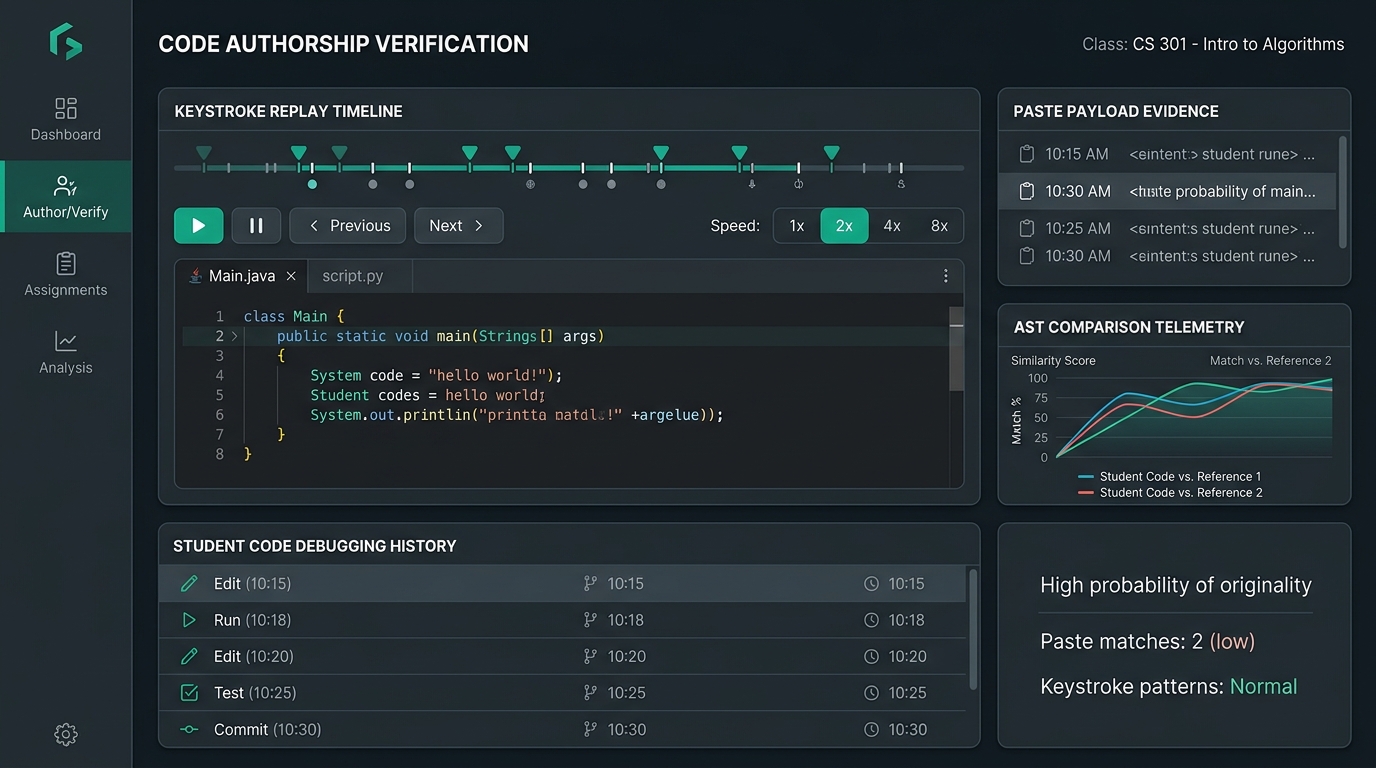Set replay speed to 1x
The image size is (1376, 768).
(x=797, y=226)
